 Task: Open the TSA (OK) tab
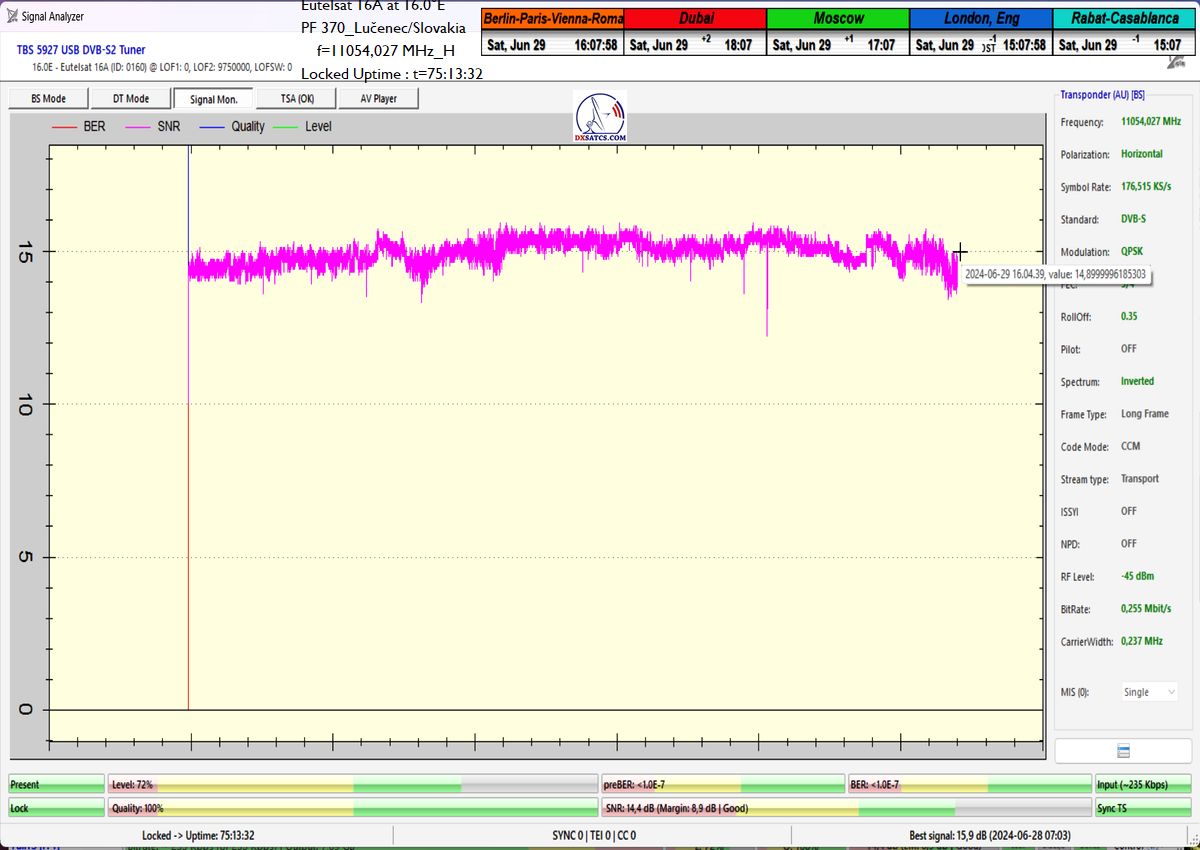click(x=295, y=99)
